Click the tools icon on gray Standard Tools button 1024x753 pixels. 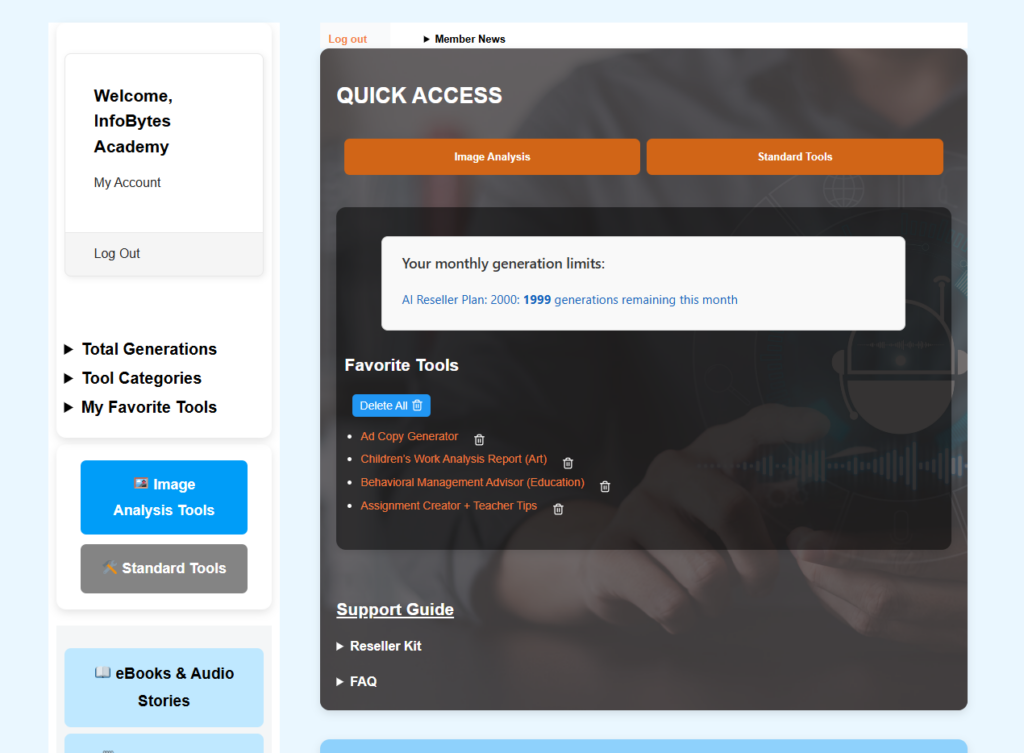tap(110, 567)
